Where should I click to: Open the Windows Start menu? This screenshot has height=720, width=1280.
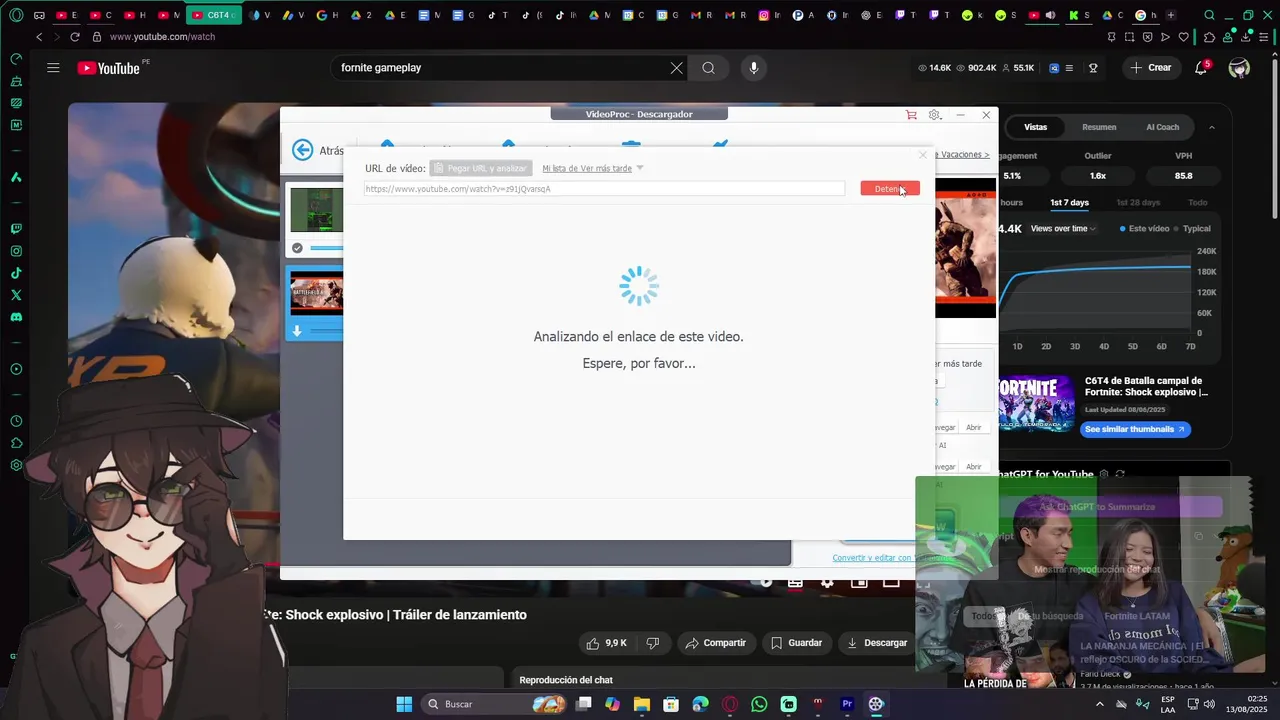pos(404,704)
